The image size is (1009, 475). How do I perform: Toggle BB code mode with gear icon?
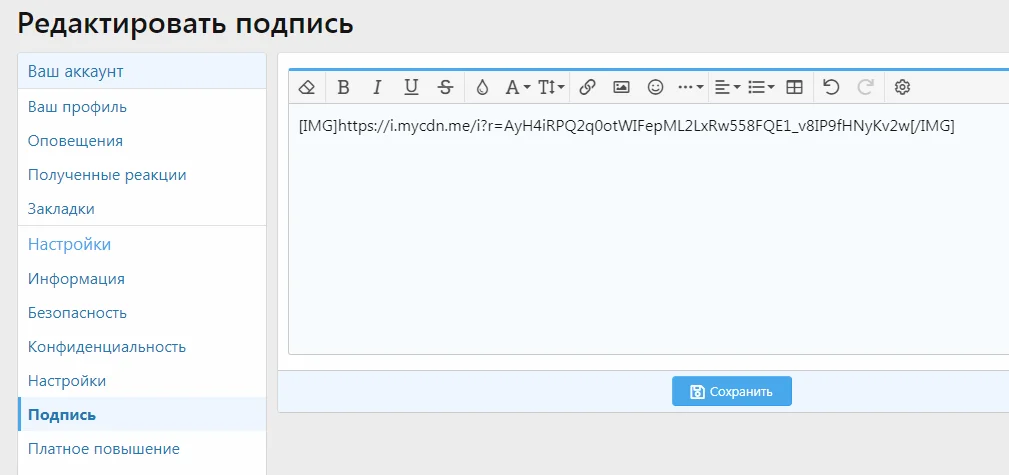click(902, 87)
